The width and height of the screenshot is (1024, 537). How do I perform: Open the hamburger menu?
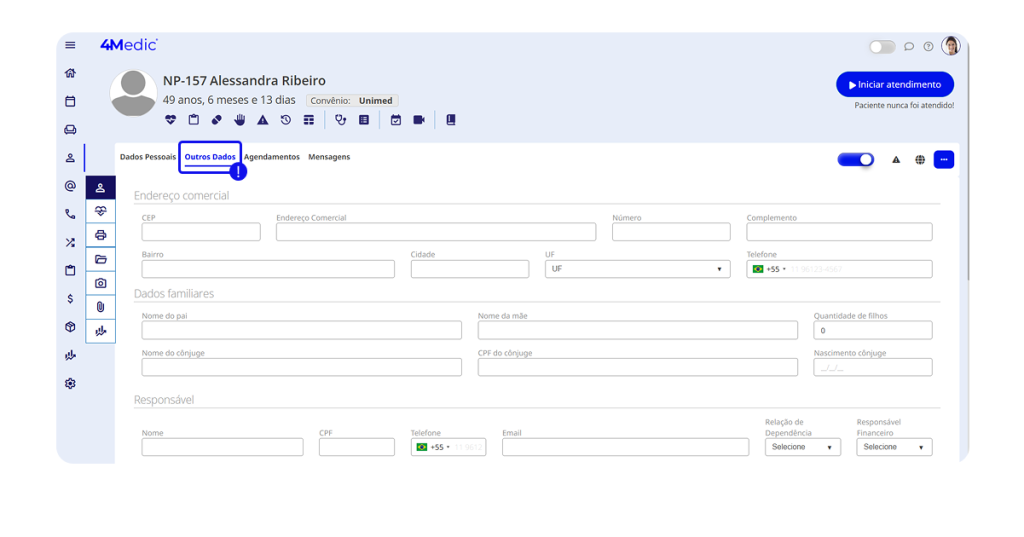pyautogui.click(x=70, y=45)
